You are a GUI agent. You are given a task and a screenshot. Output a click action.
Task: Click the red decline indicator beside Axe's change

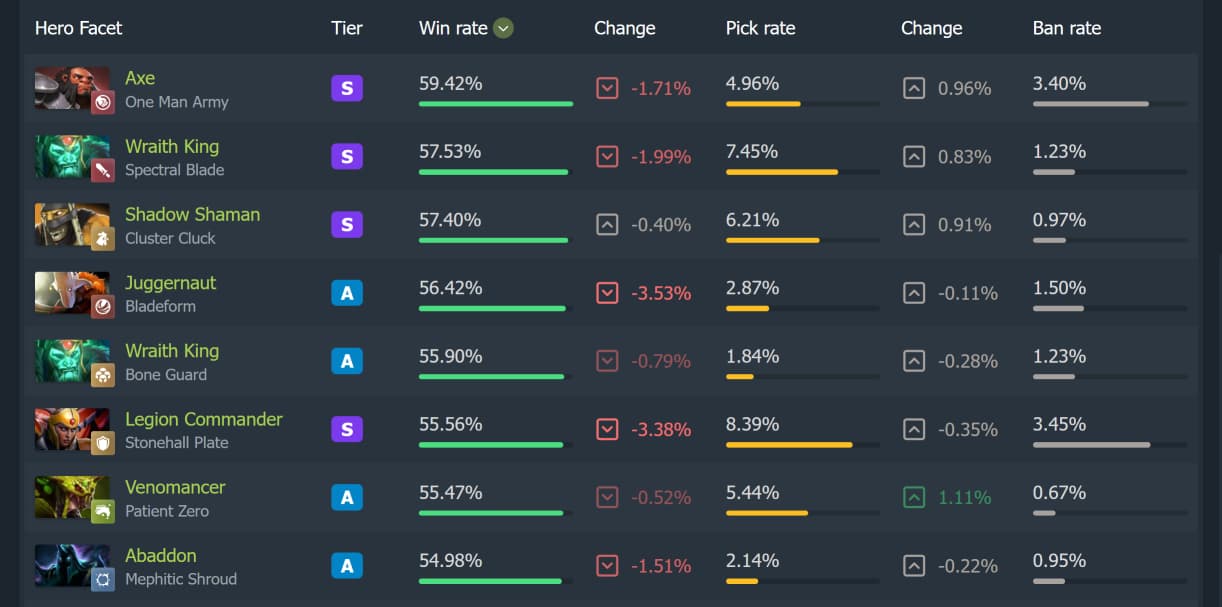click(x=607, y=88)
